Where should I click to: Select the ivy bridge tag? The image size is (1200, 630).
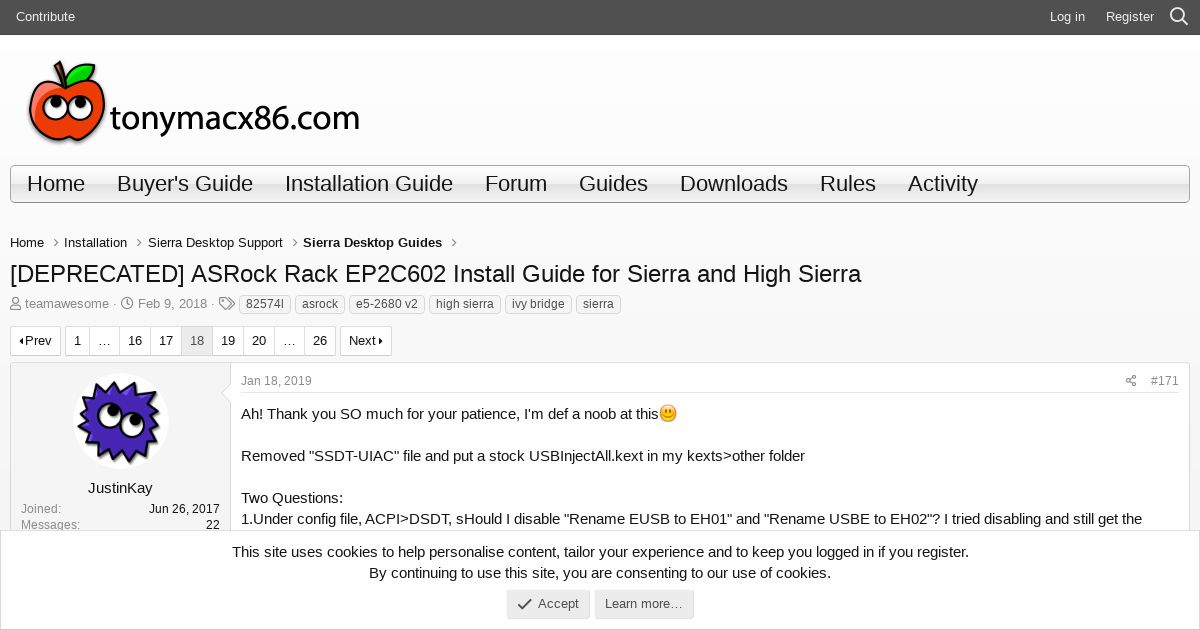tap(538, 304)
